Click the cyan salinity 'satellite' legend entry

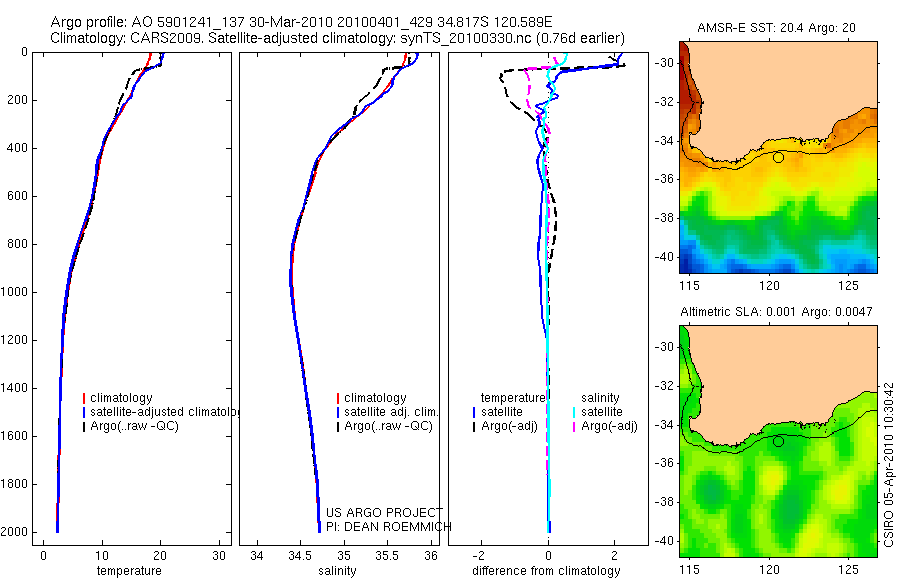click(x=598, y=412)
